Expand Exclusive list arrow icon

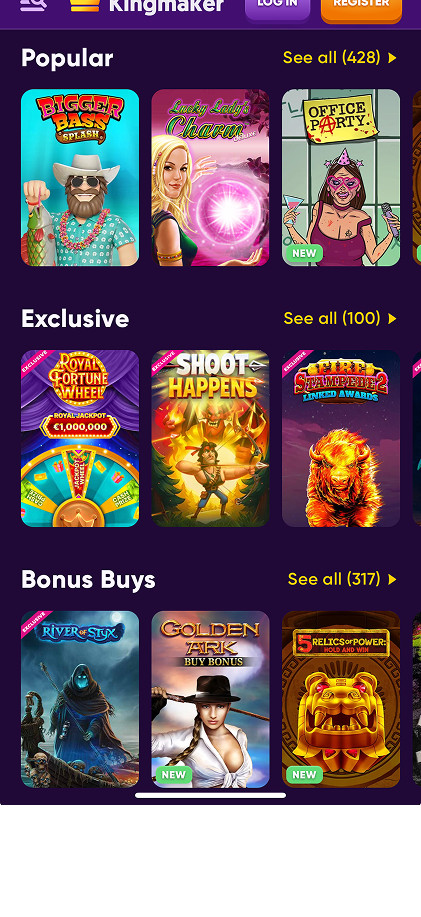click(x=392, y=318)
